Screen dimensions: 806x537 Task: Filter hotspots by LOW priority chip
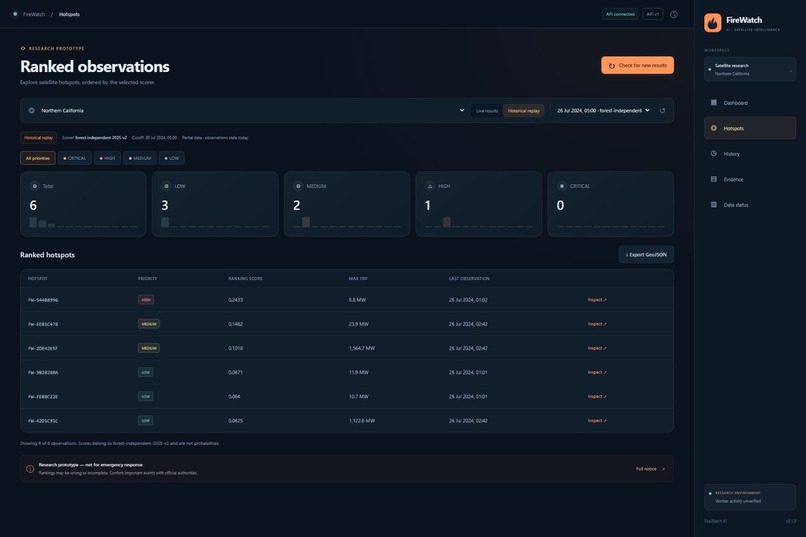172,158
